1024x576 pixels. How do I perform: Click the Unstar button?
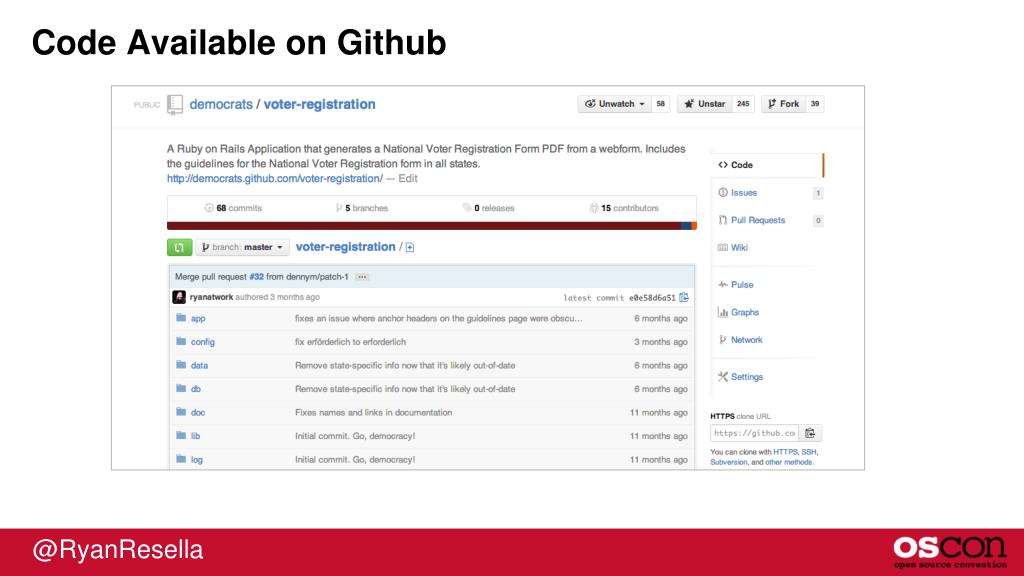pos(705,104)
